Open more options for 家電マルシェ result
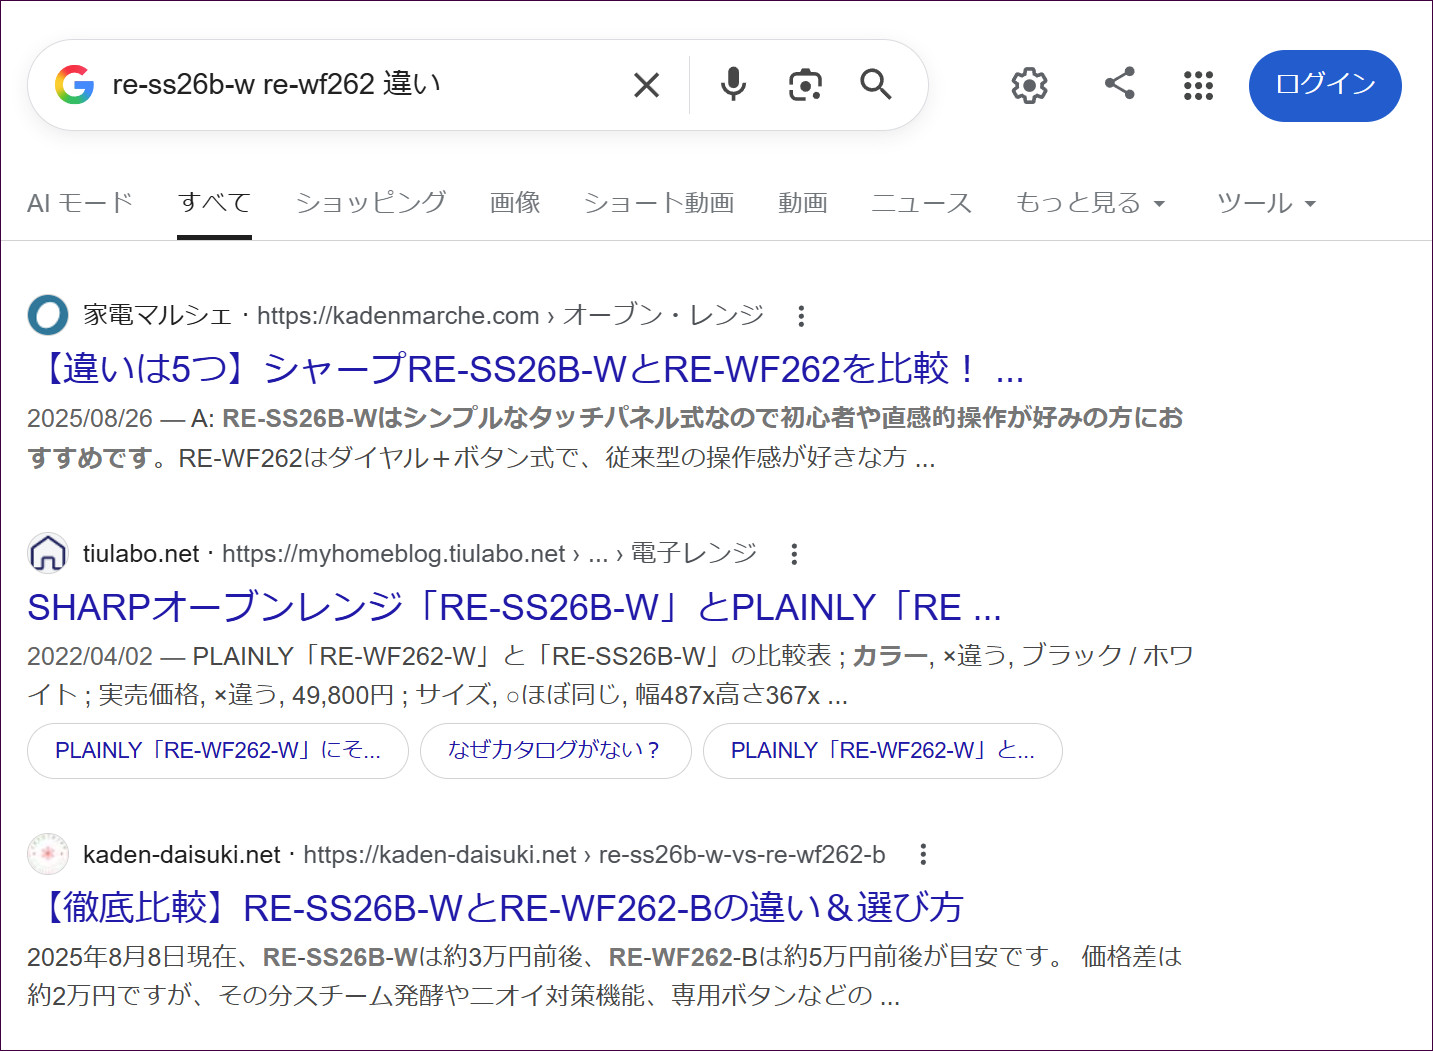Screen dimensions: 1433x1051 (801, 316)
